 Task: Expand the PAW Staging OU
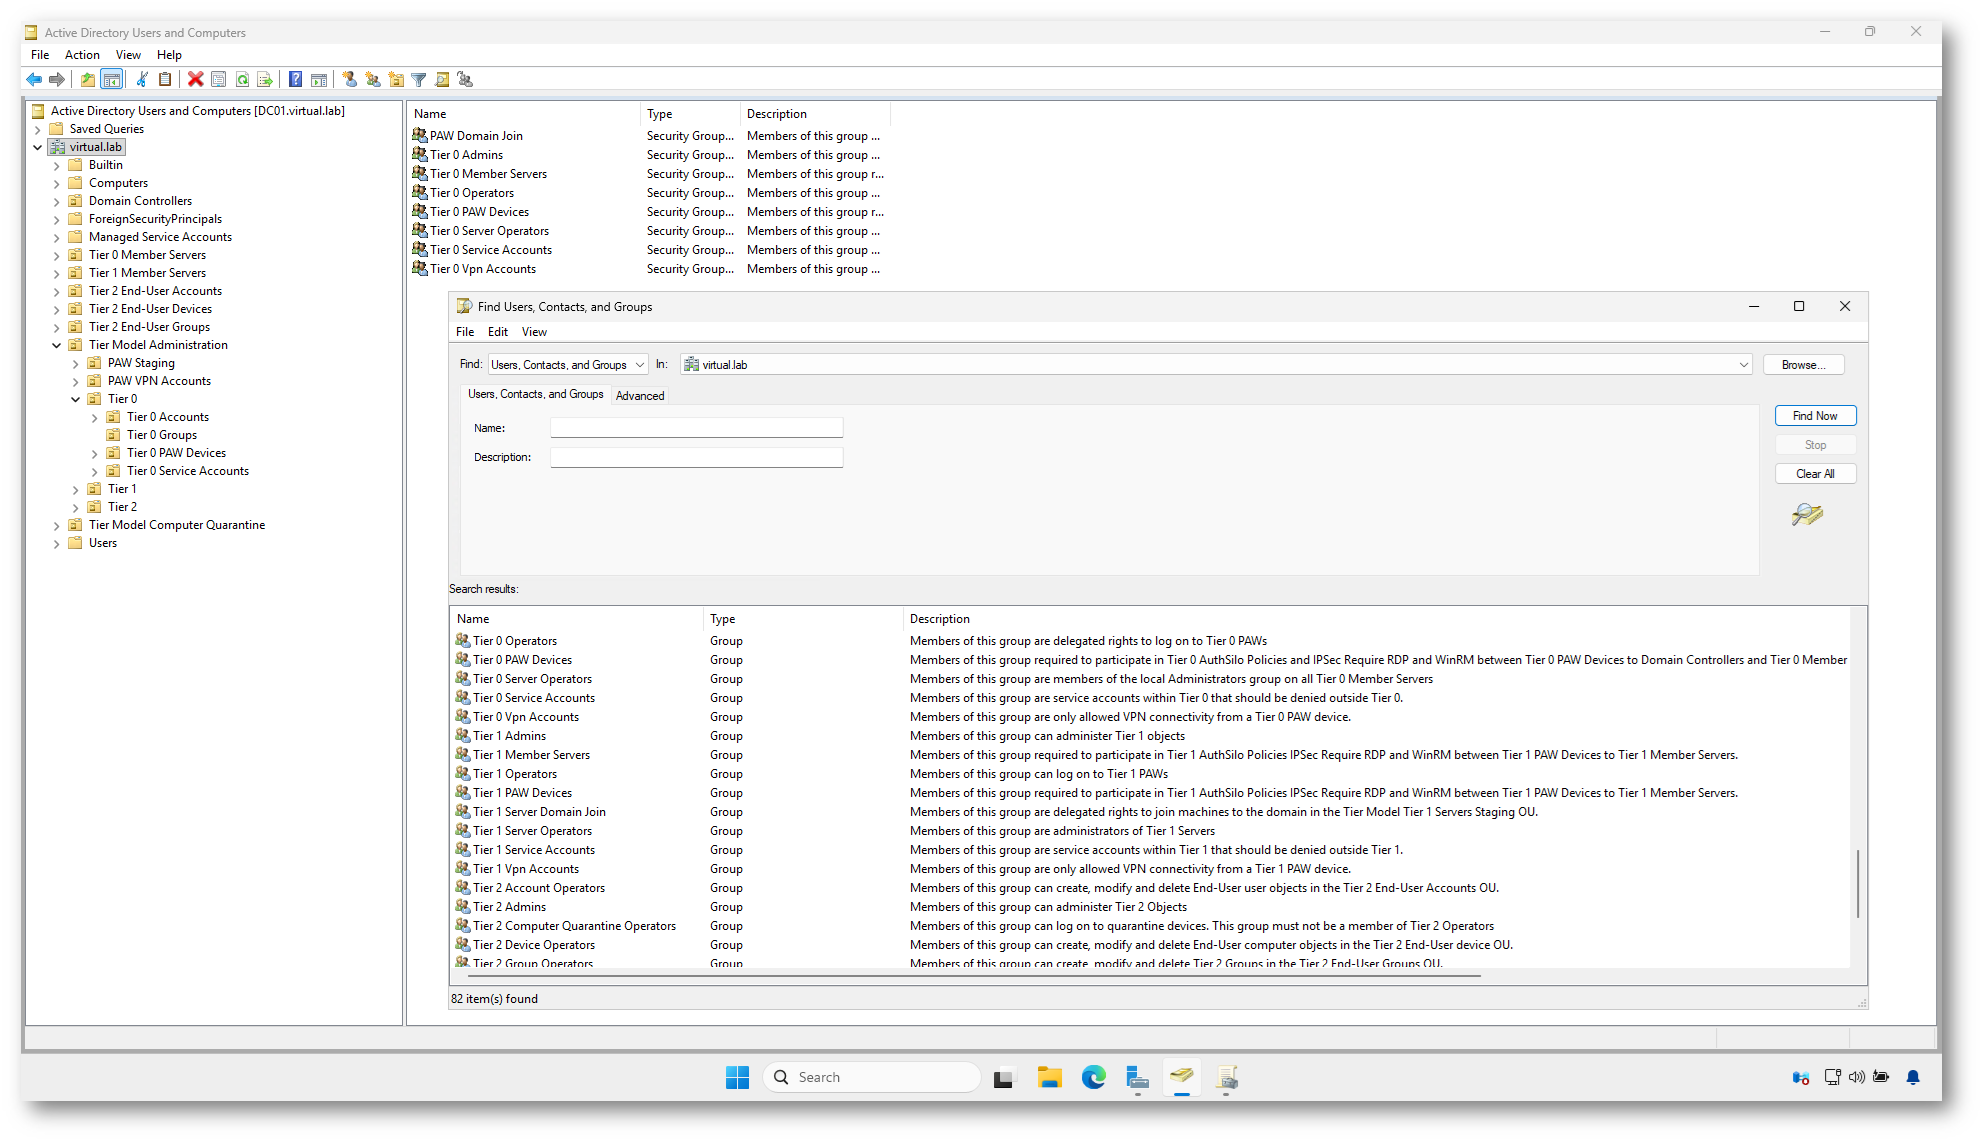(76, 363)
